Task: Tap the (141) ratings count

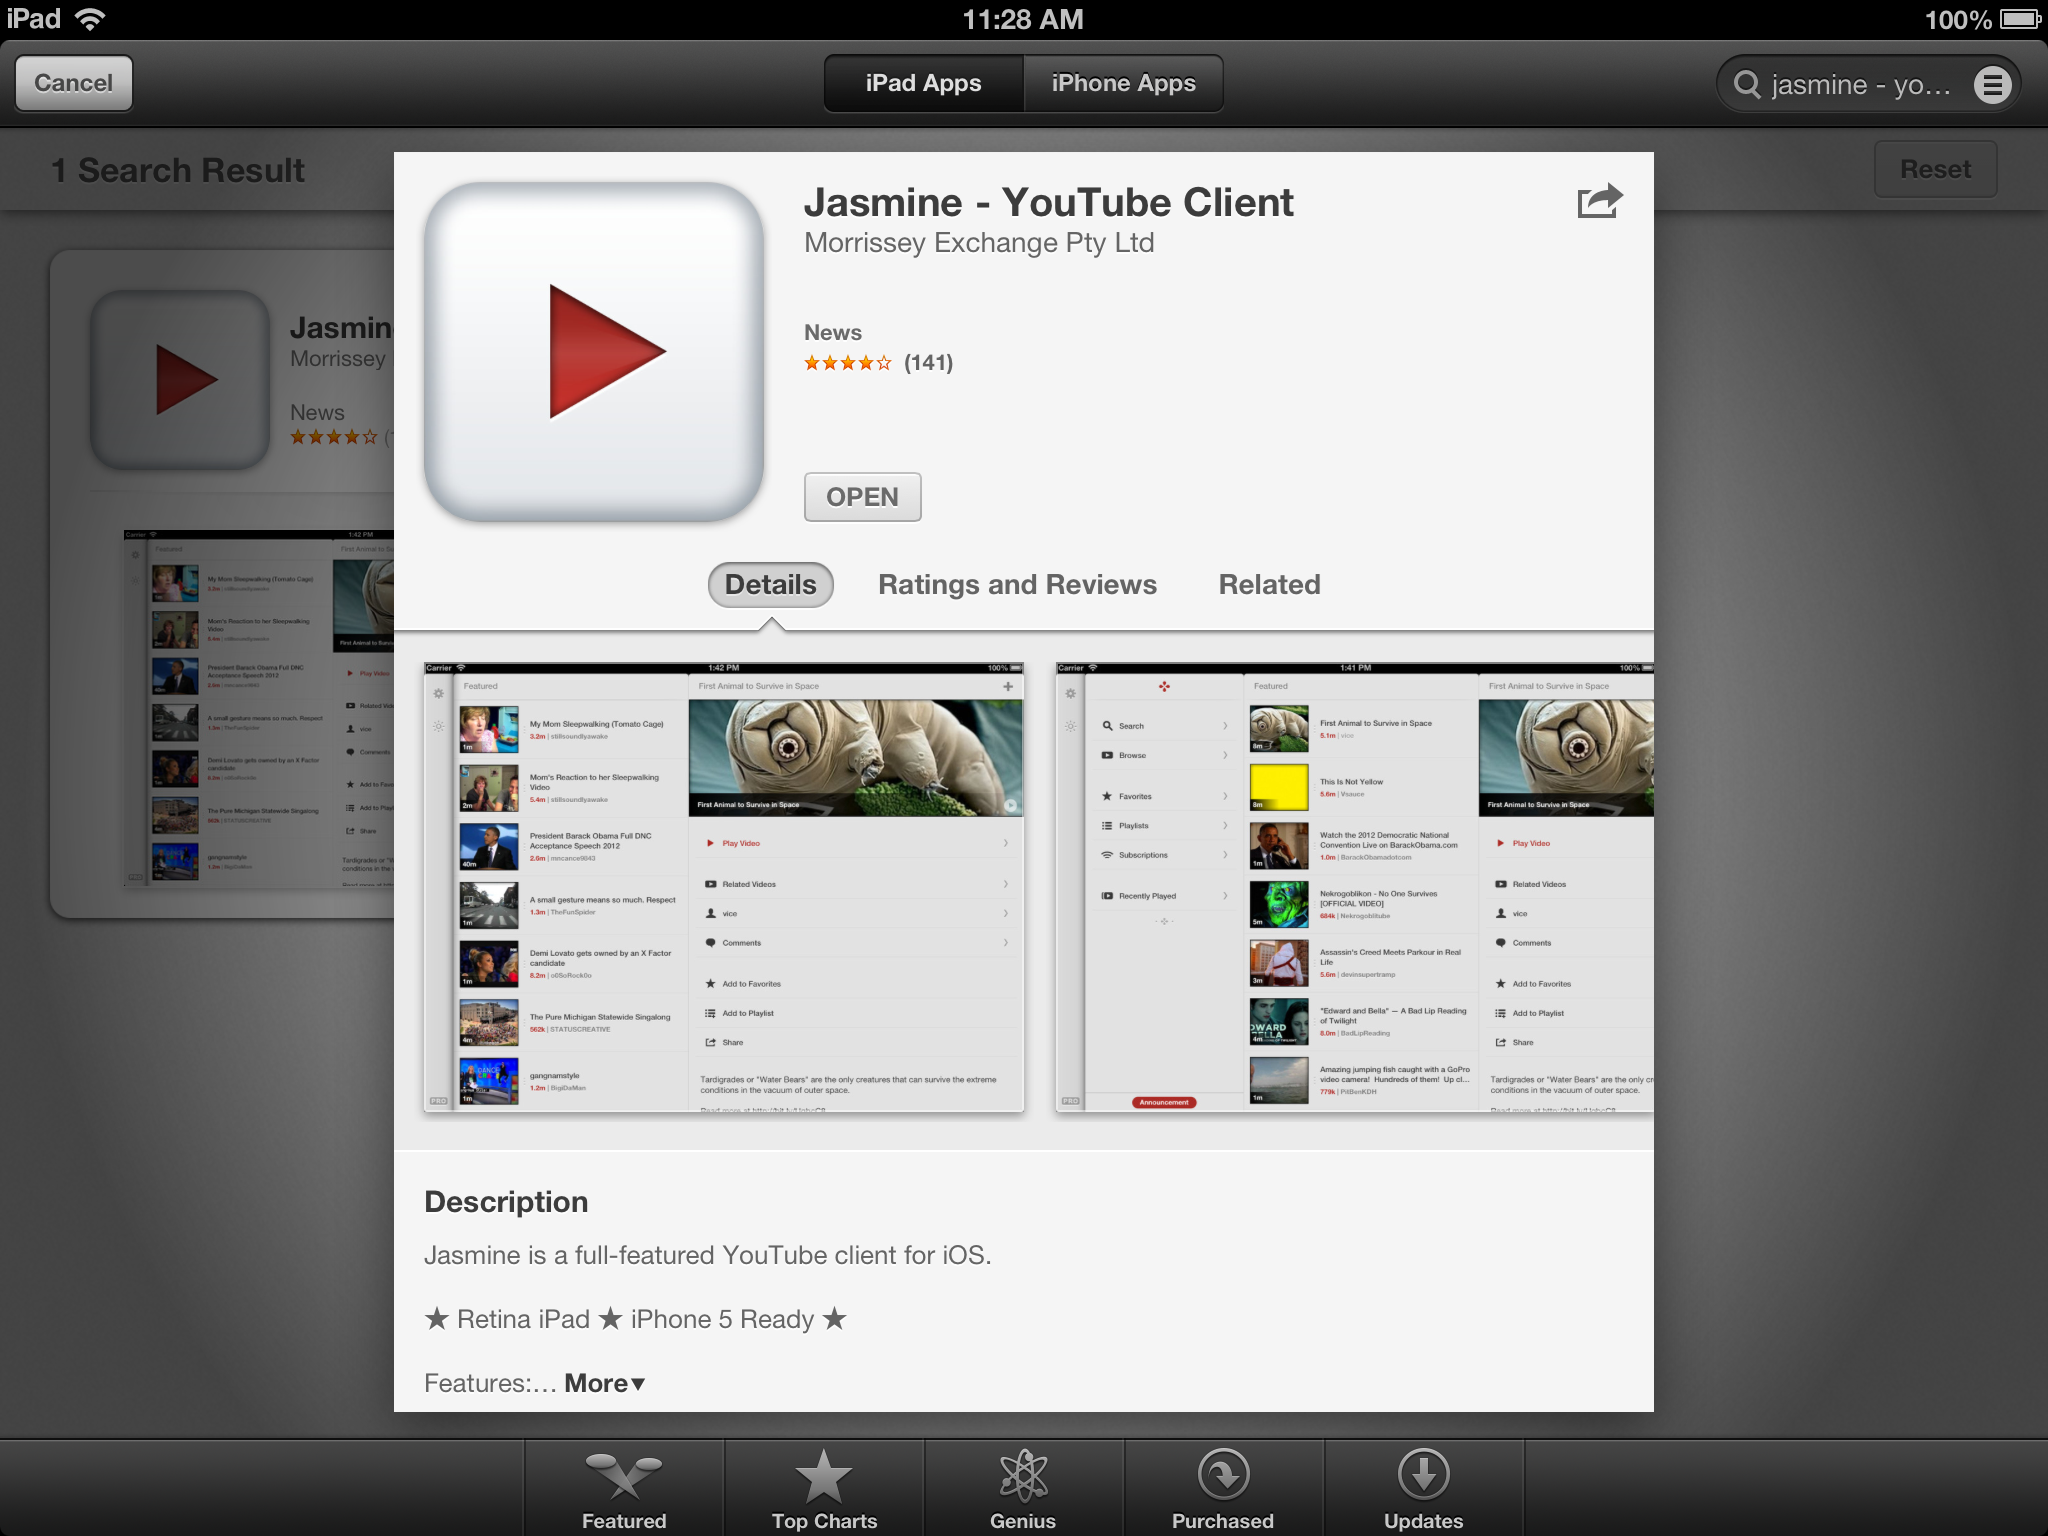Action: coord(928,363)
